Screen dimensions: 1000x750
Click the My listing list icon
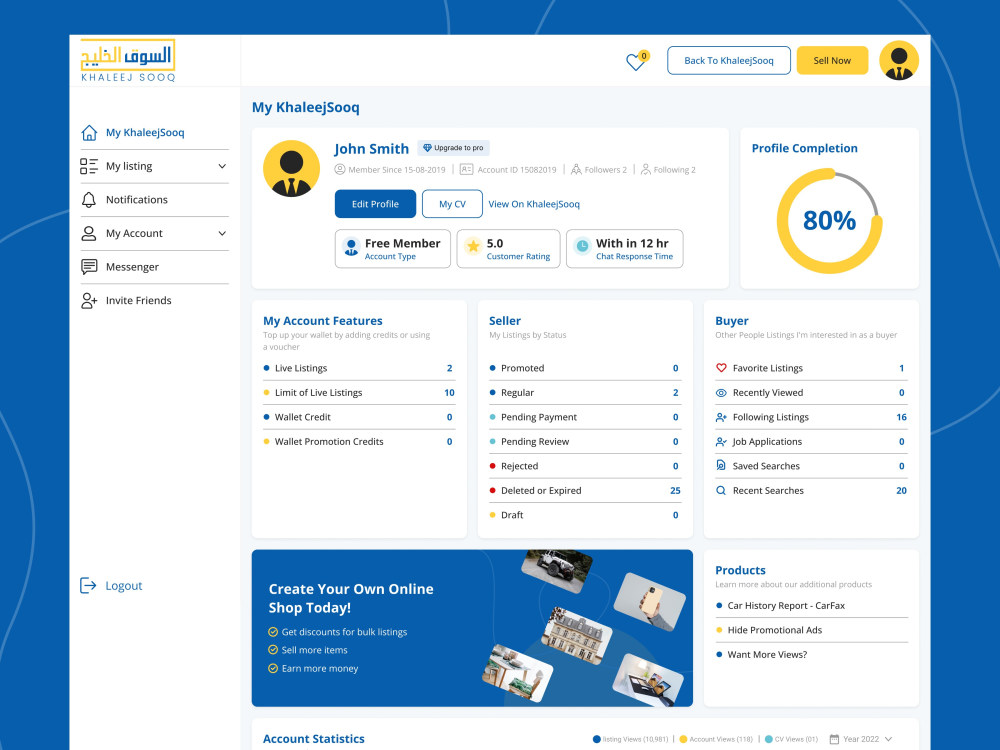tap(89, 166)
